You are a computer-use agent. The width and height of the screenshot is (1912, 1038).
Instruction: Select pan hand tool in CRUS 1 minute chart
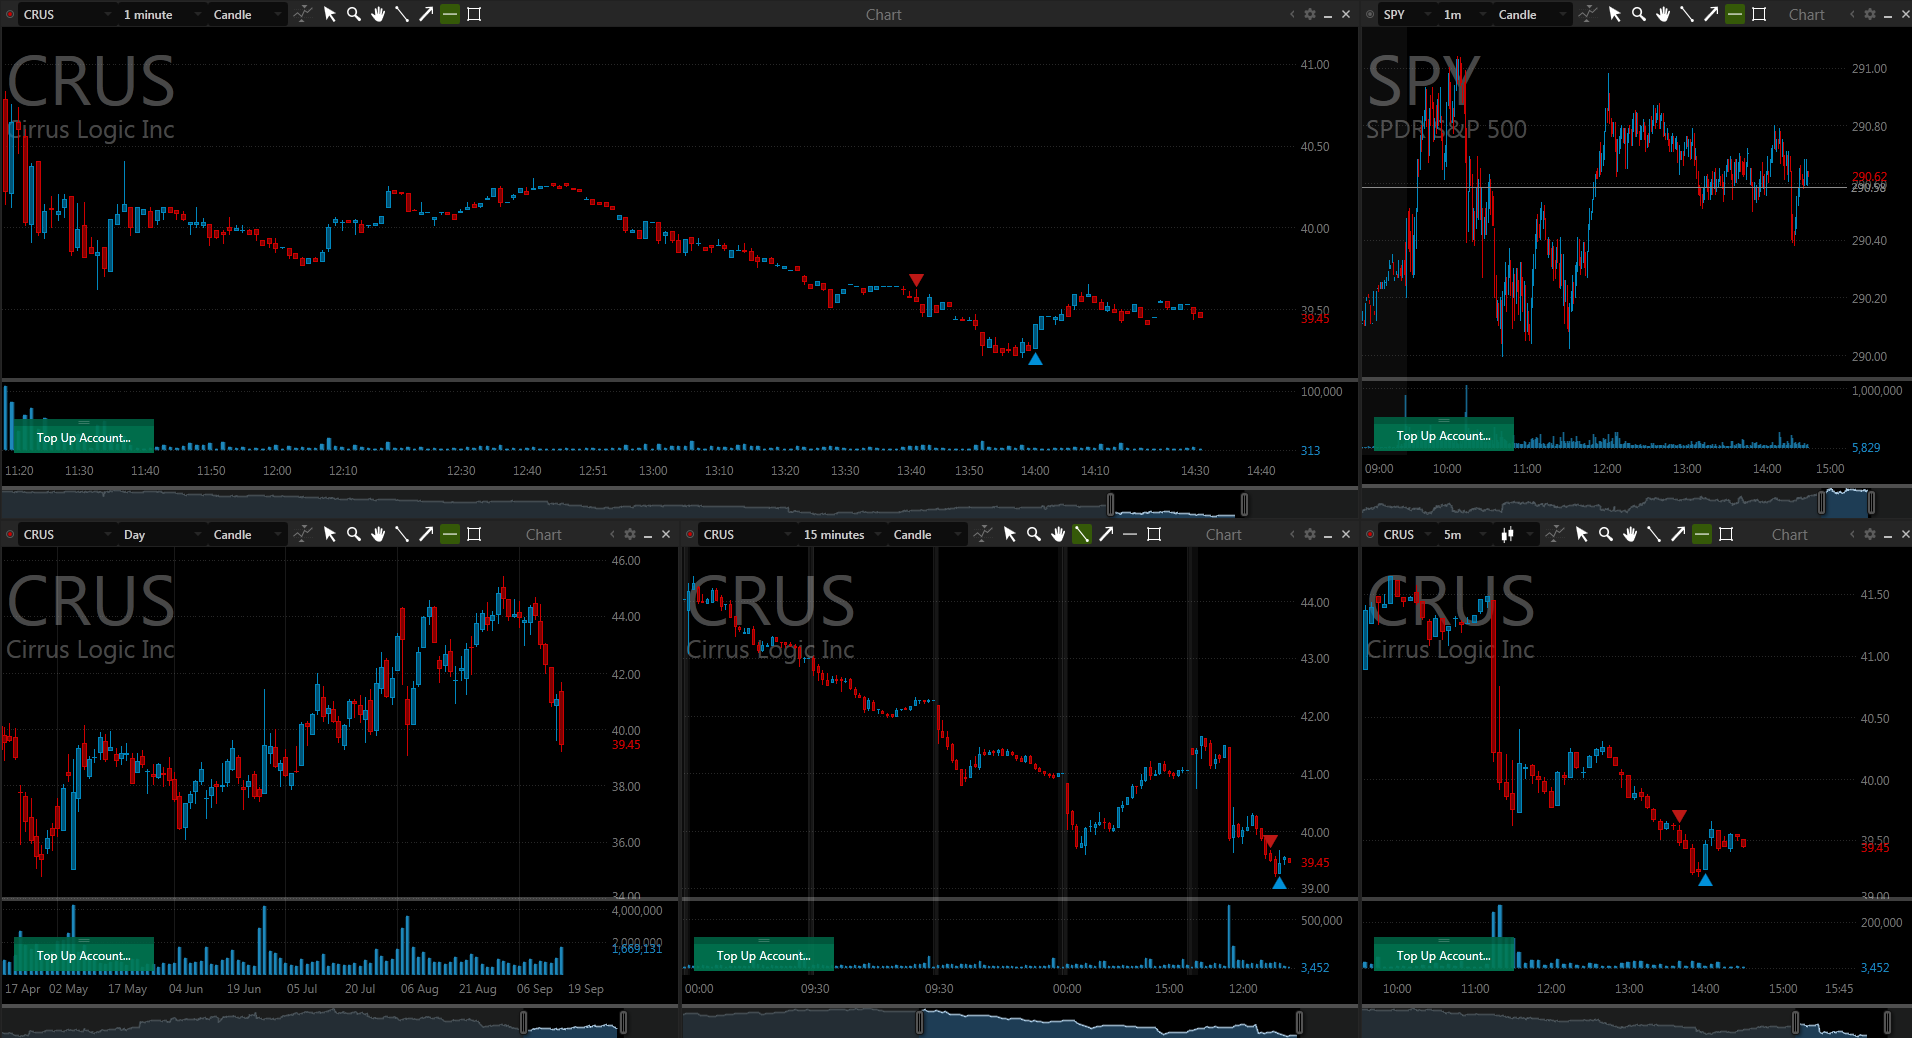378,14
